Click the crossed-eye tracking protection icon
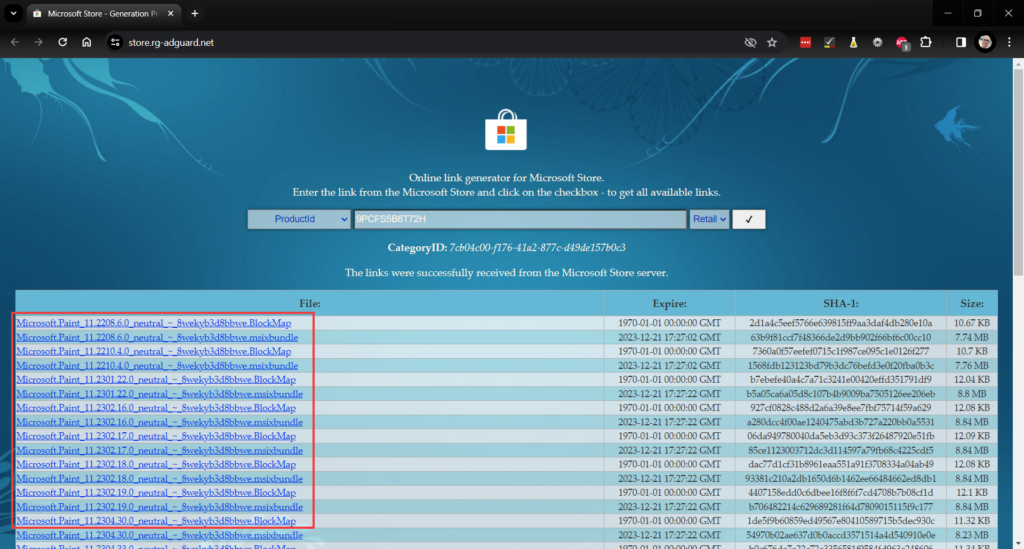Screen dimensions: 1024x549 pyautogui.click(x=750, y=42)
